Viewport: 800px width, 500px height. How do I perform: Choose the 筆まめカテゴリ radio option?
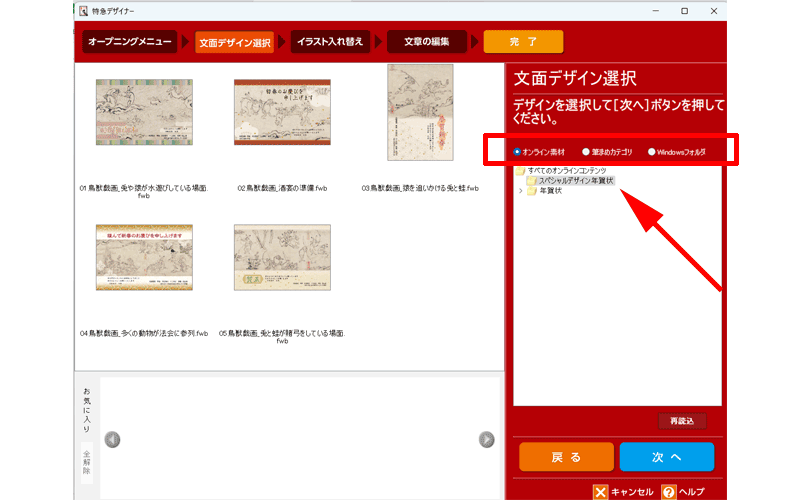coord(586,152)
